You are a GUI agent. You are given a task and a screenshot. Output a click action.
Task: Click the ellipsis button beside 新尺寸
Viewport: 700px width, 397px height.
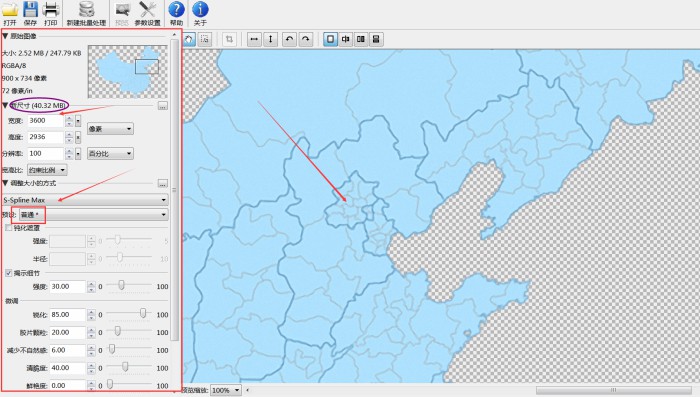[162, 106]
